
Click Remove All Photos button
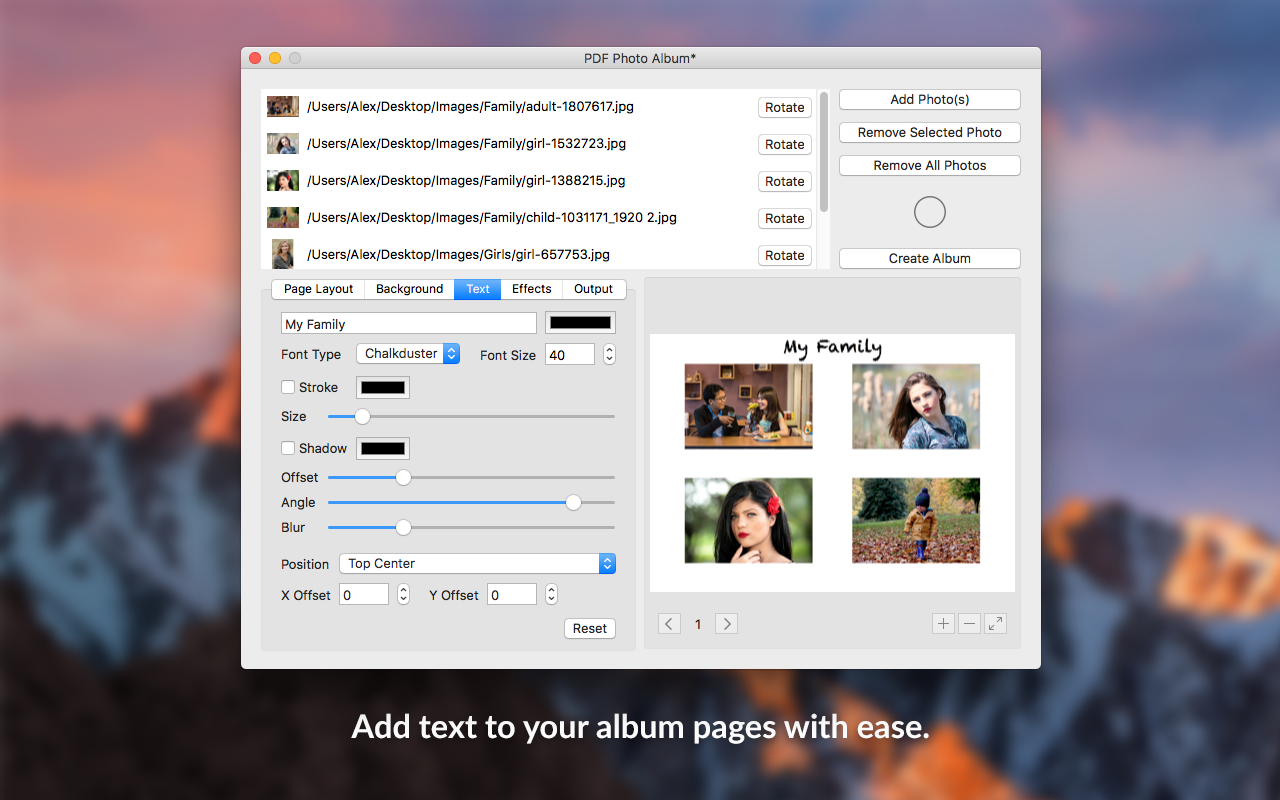(930, 165)
